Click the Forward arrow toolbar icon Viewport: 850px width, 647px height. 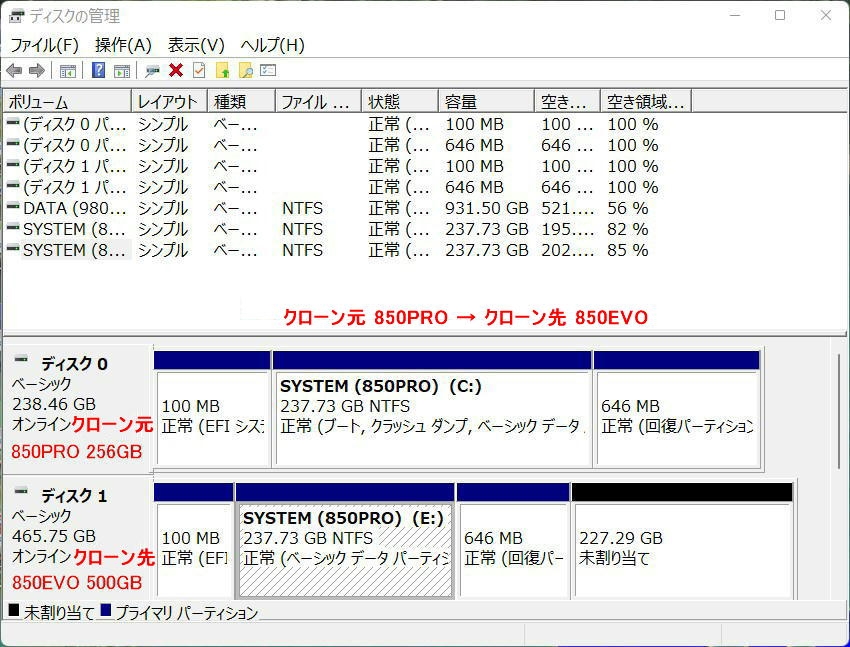tap(37, 70)
